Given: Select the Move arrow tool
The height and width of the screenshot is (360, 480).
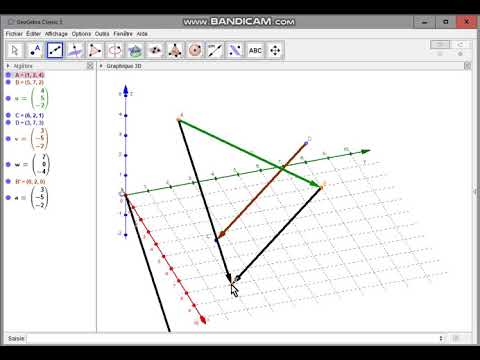Looking at the screenshot, I should pyautogui.click(x=15, y=51).
